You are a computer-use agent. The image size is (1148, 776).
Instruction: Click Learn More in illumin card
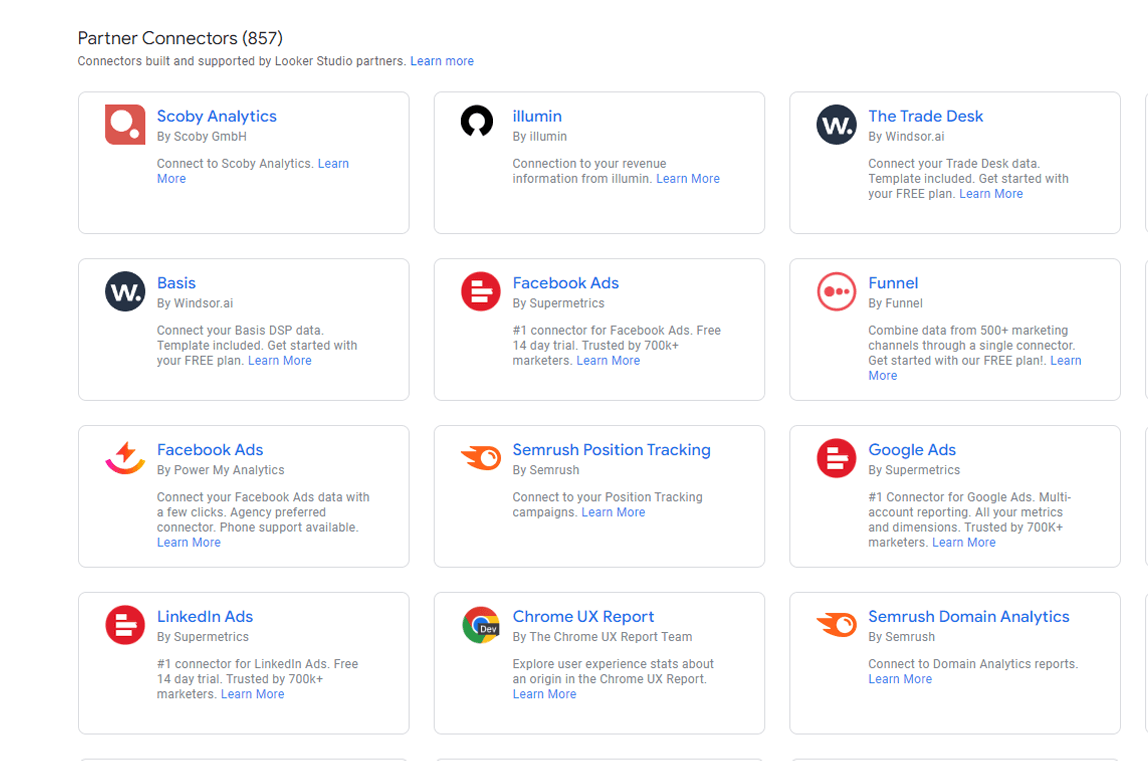pos(688,179)
